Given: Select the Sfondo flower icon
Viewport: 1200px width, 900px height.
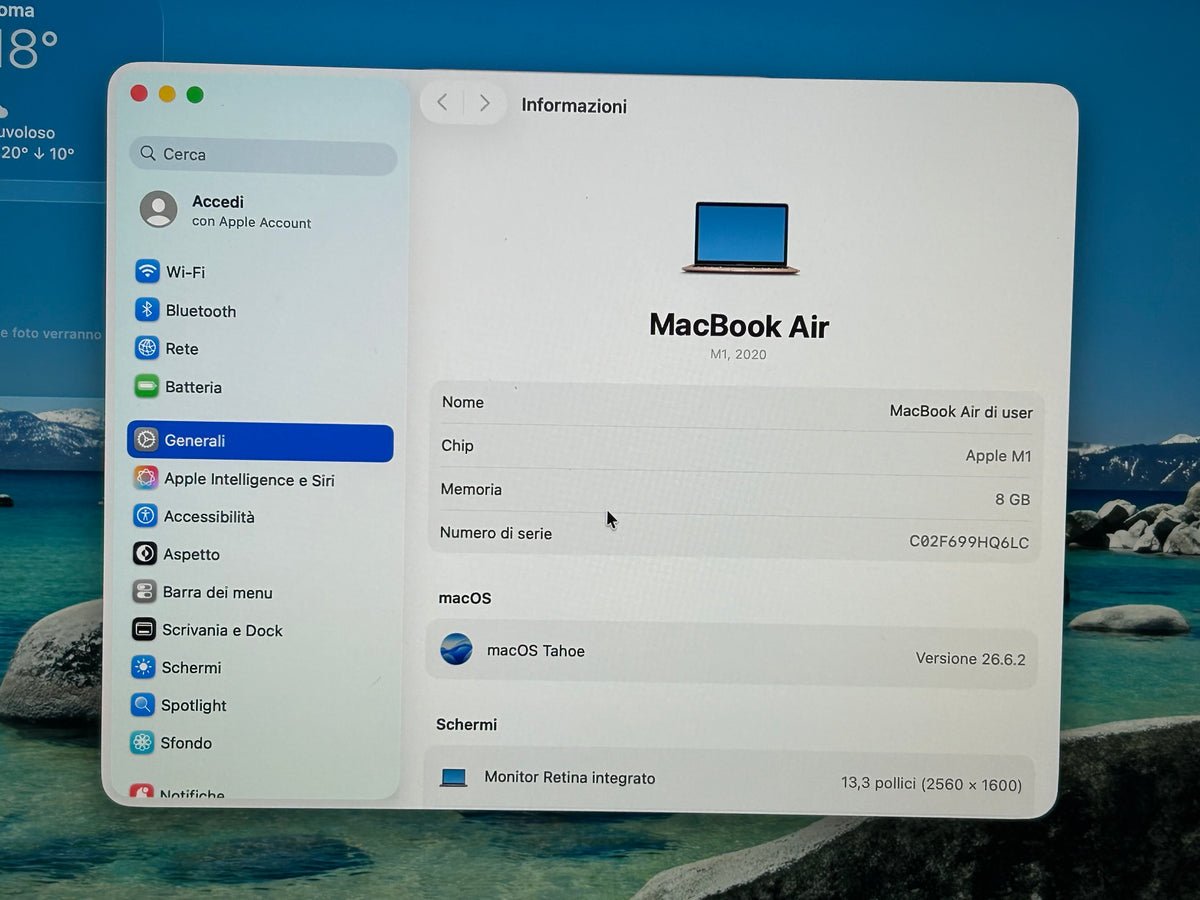Looking at the screenshot, I should click(x=142, y=743).
